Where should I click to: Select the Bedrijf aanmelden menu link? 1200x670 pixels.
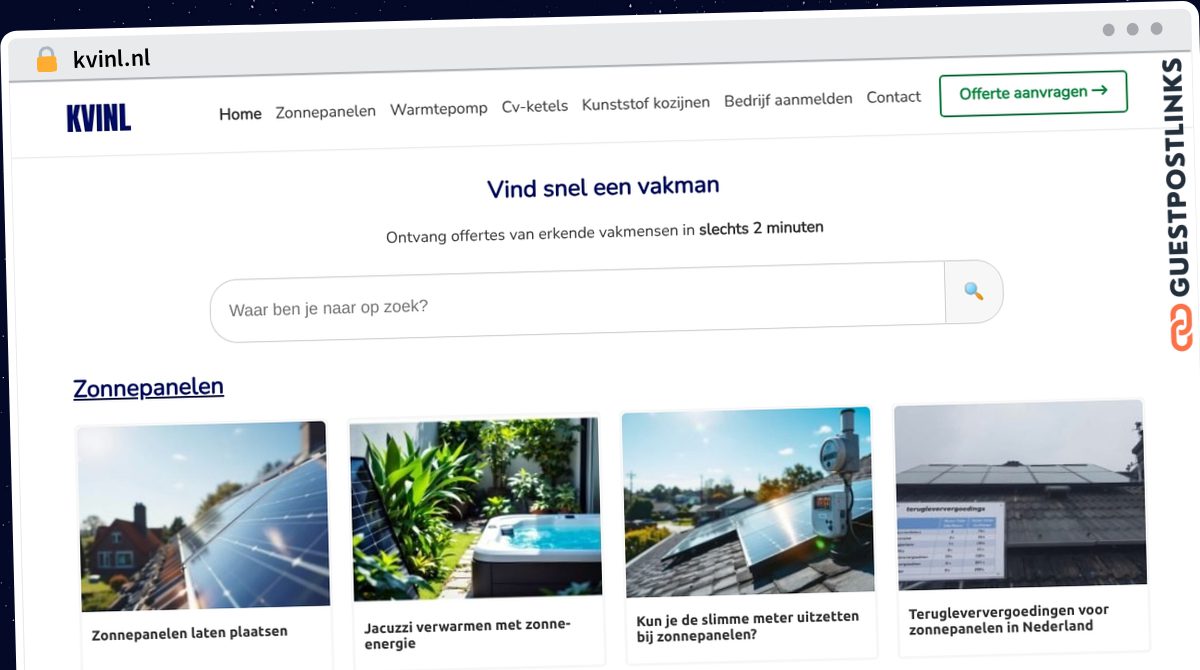pos(788,100)
